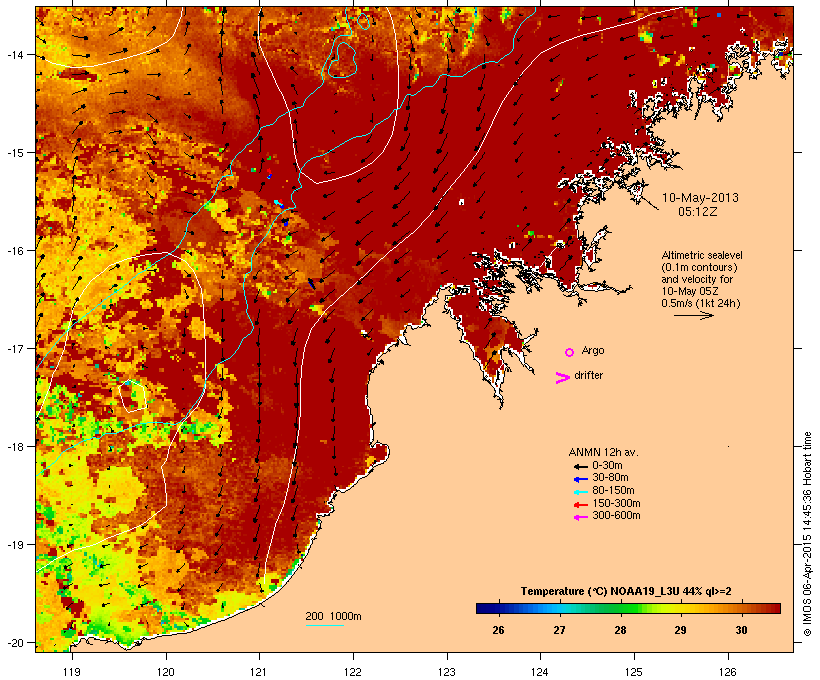Screen dimensions: 820x680
Task: Click the -15 latitude axis label
Action: [x=14, y=153]
